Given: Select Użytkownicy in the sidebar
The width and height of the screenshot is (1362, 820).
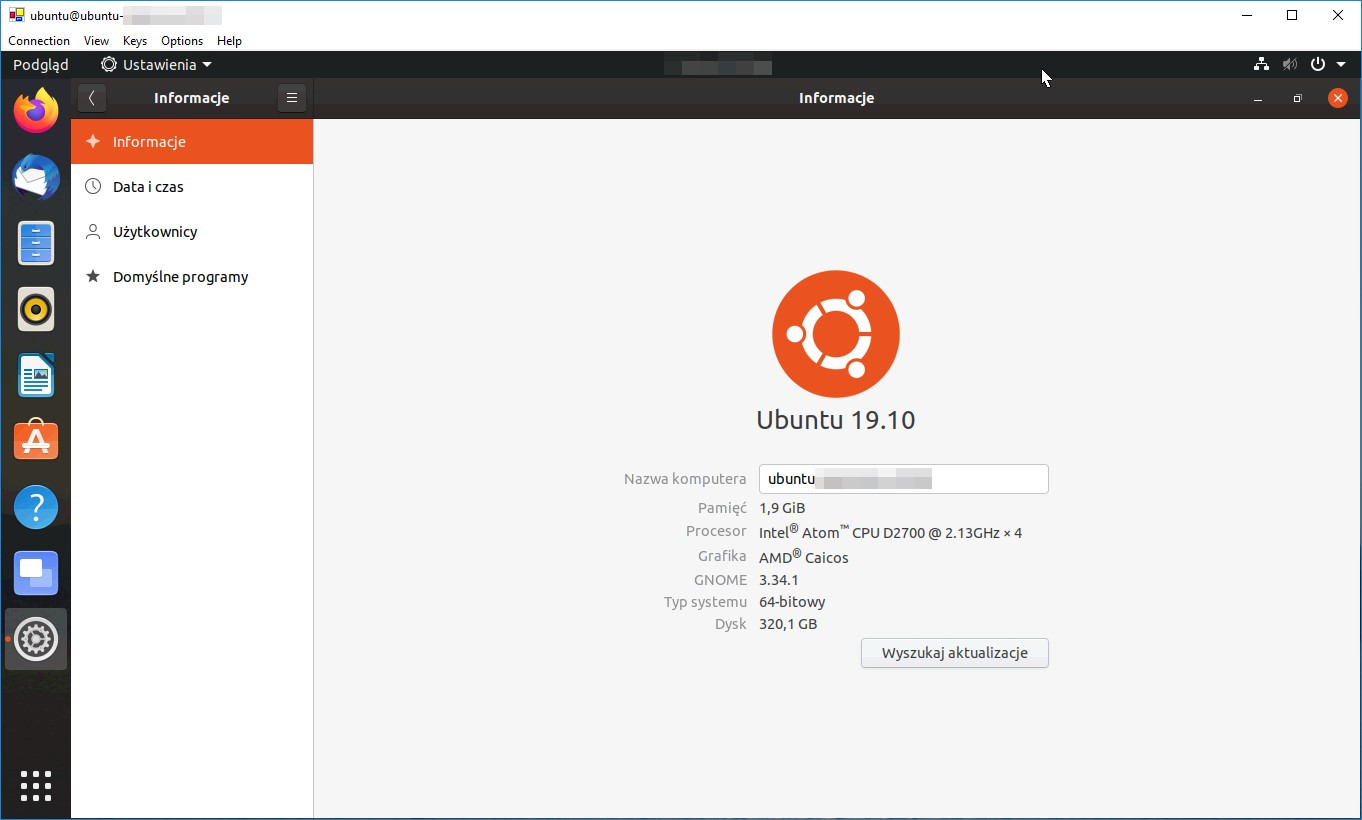Looking at the screenshot, I should coord(192,232).
